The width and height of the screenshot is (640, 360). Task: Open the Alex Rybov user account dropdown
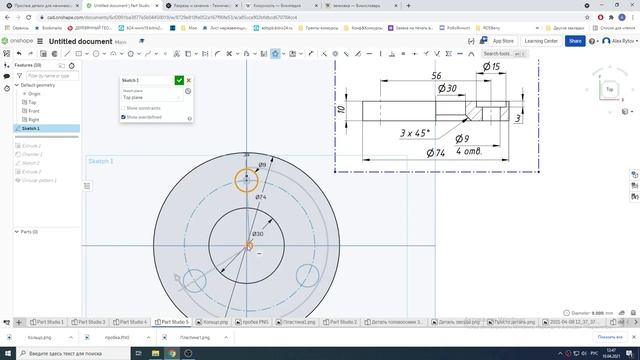pos(620,41)
